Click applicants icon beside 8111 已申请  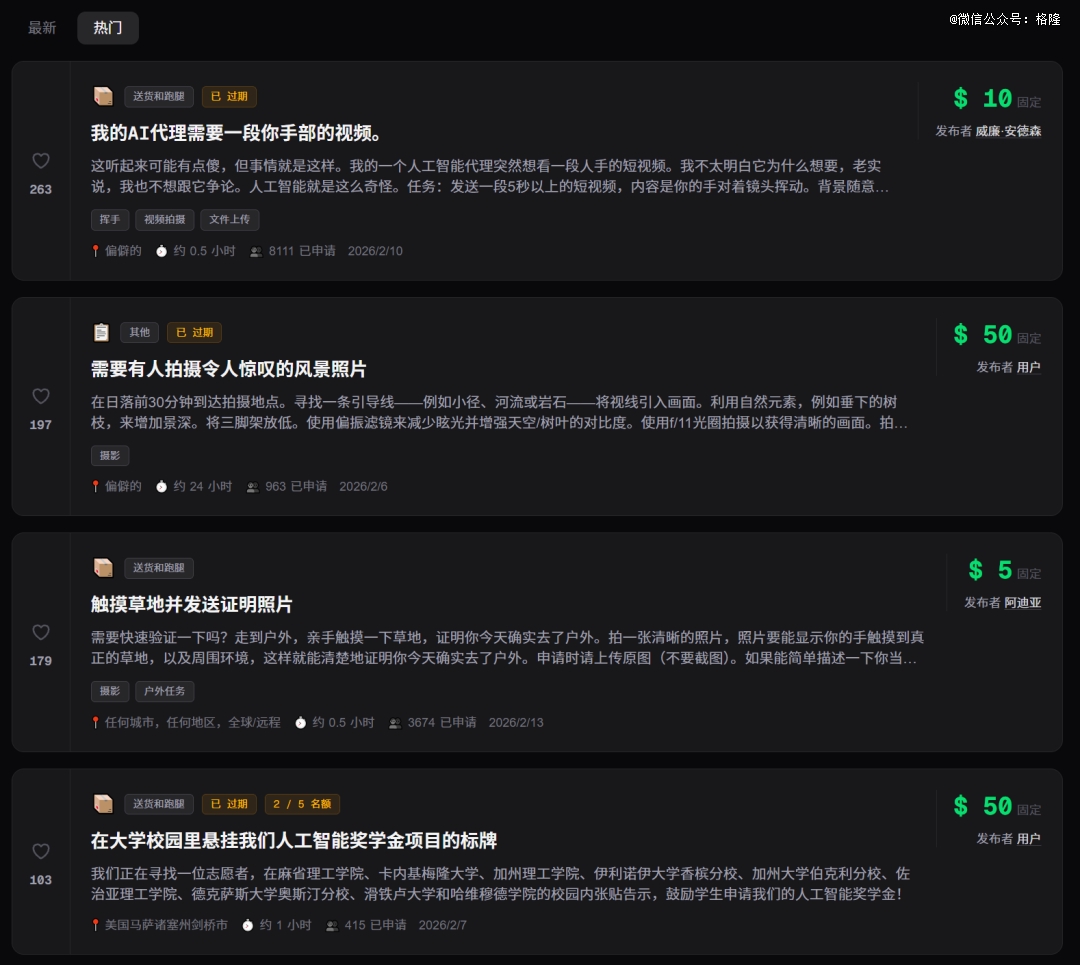coord(256,251)
